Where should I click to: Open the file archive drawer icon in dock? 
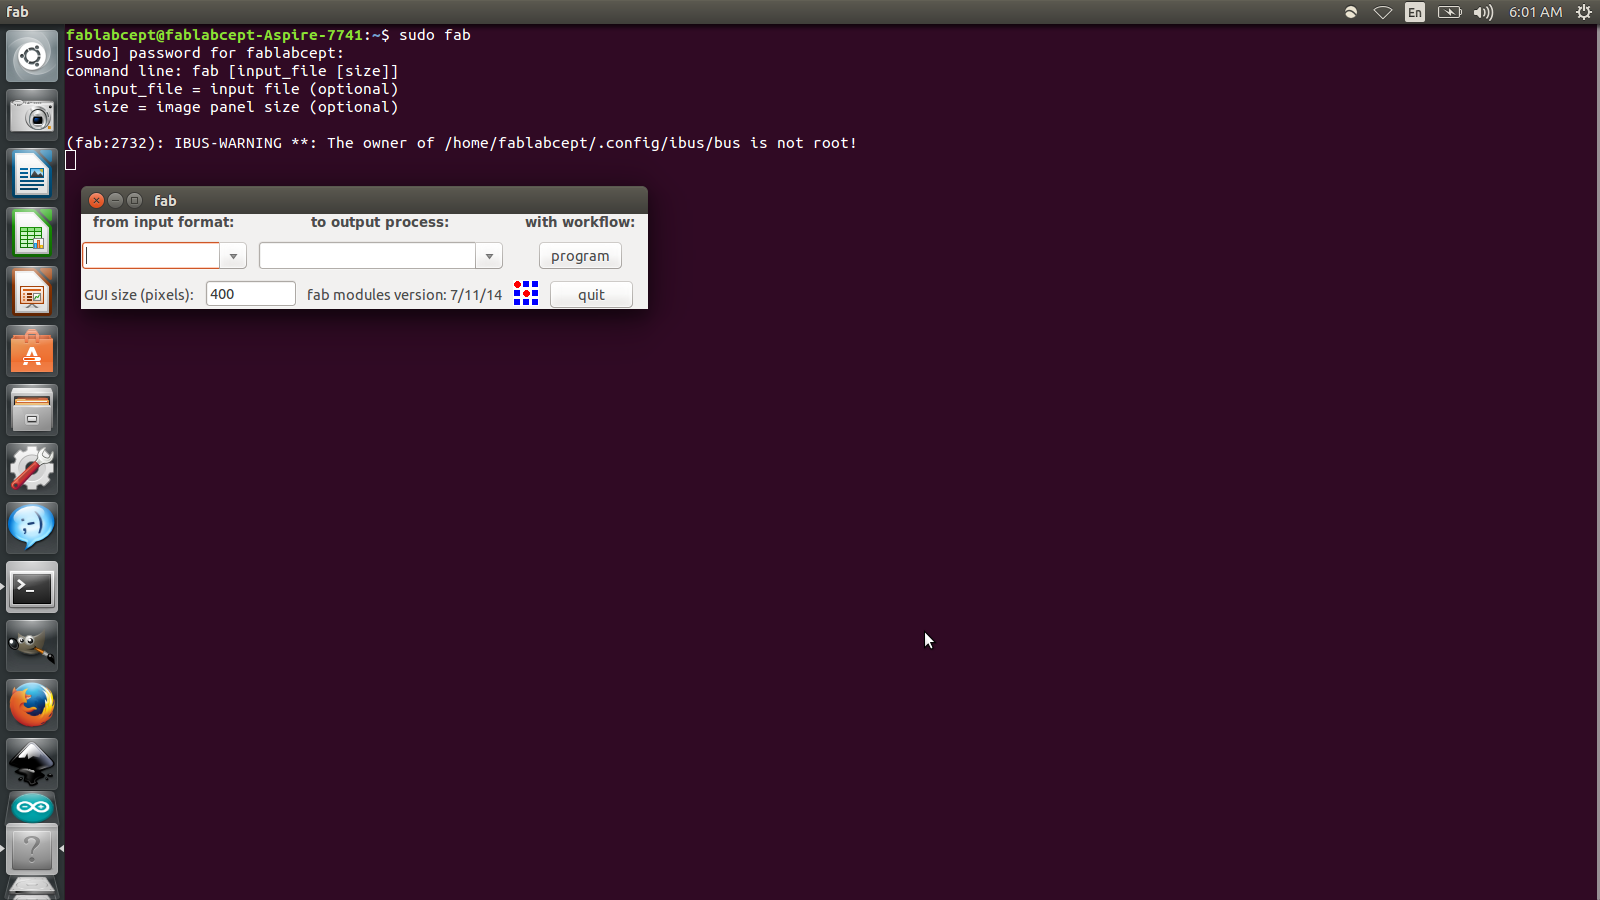(x=32, y=410)
